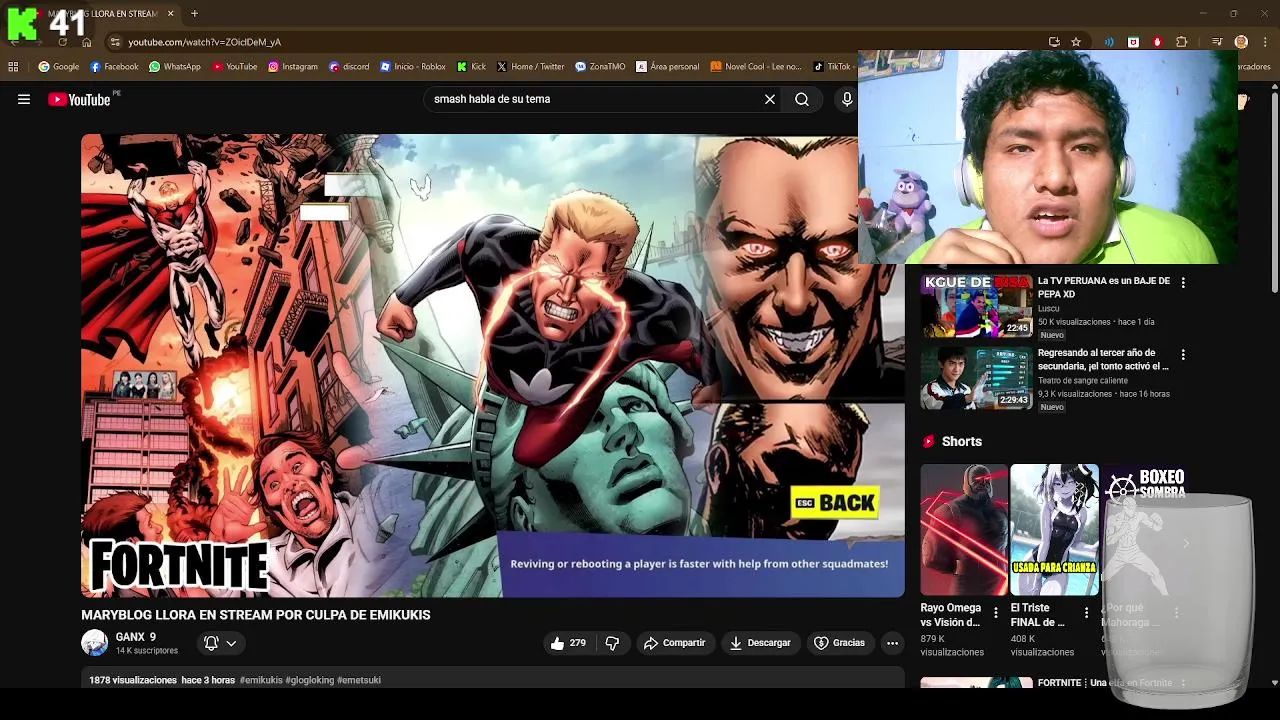Open the discord bookmark
This screenshot has width=1280, height=720.
pyautogui.click(x=349, y=67)
